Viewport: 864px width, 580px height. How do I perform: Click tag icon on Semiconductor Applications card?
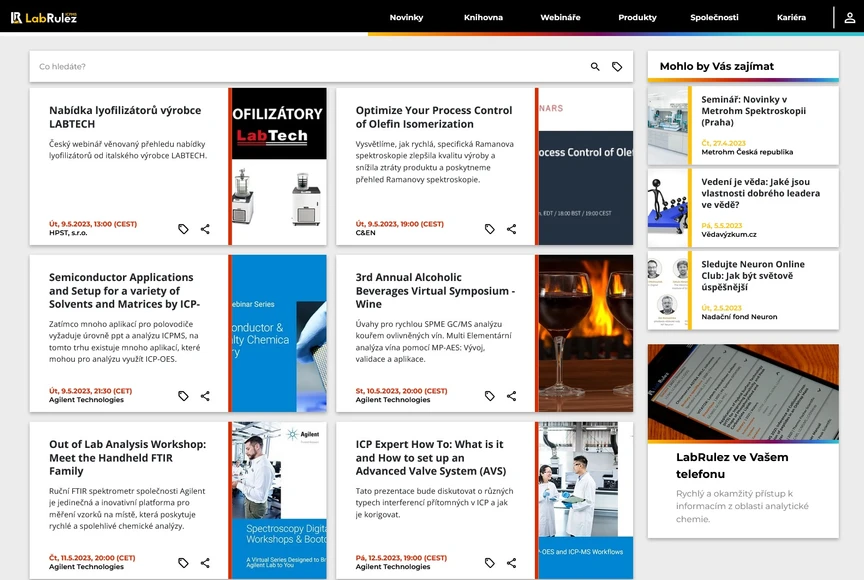[x=183, y=396]
